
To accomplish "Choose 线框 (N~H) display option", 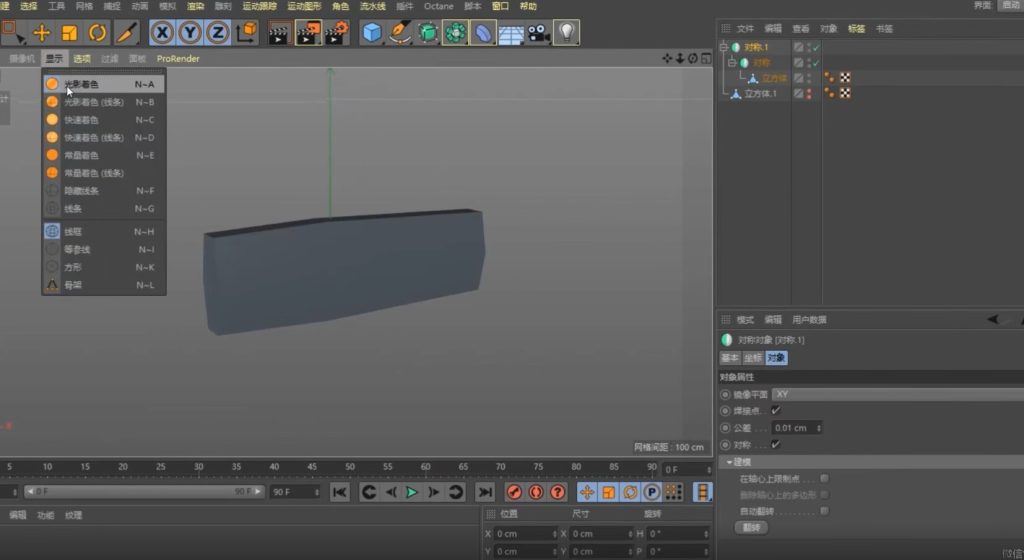I will tap(103, 232).
